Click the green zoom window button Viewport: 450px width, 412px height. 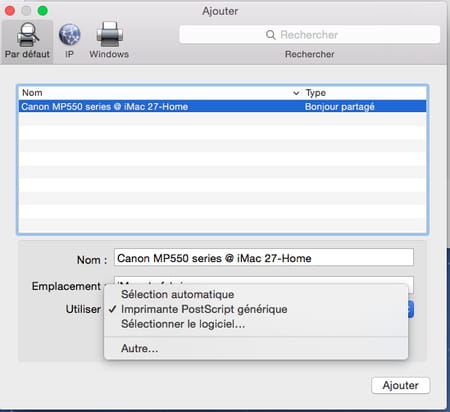pyautogui.click(x=42, y=11)
